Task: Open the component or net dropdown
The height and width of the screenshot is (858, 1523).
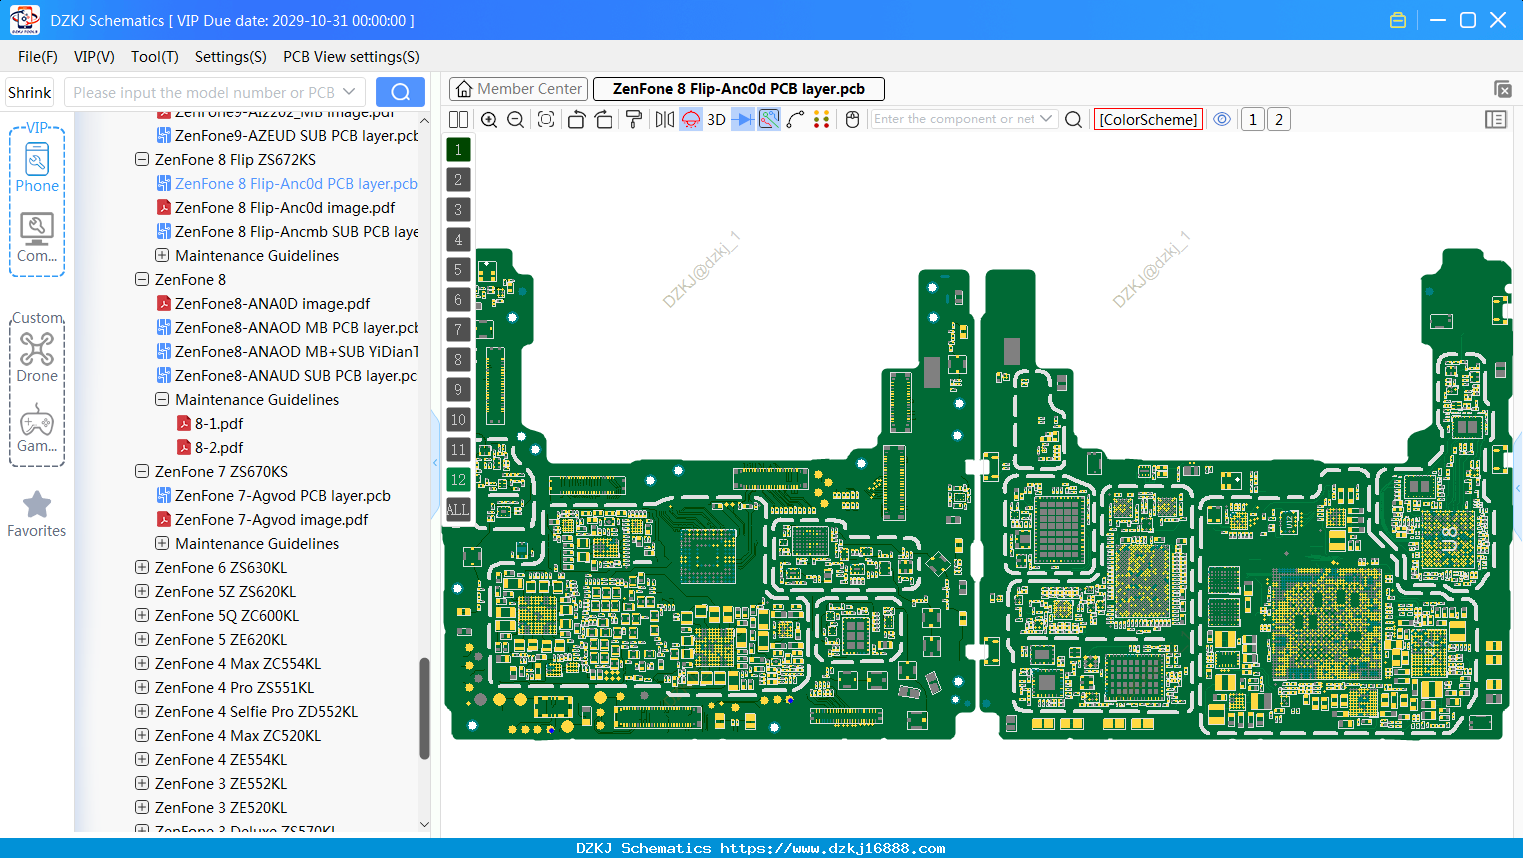Action: (1046, 119)
